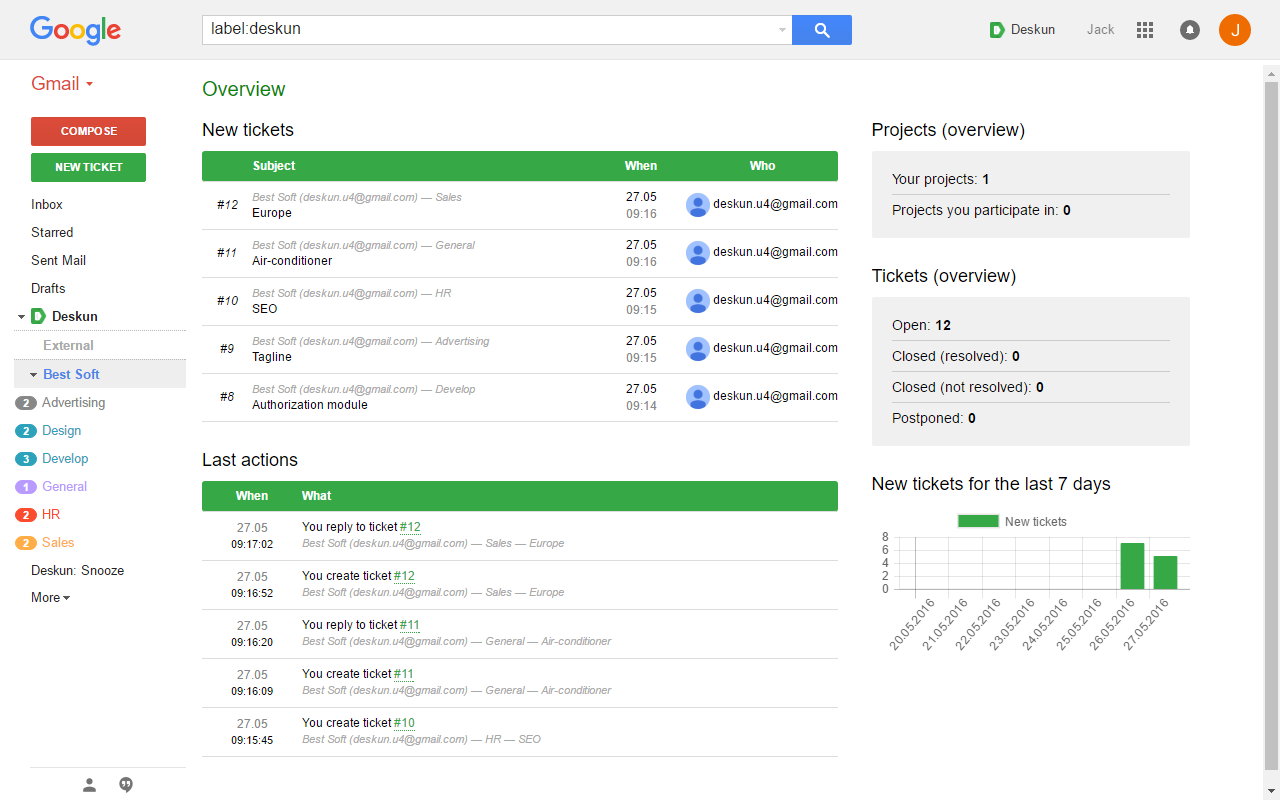This screenshot has height=800, width=1280.
Task: Click avatar icon for ticket #12
Action: coord(698,205)
